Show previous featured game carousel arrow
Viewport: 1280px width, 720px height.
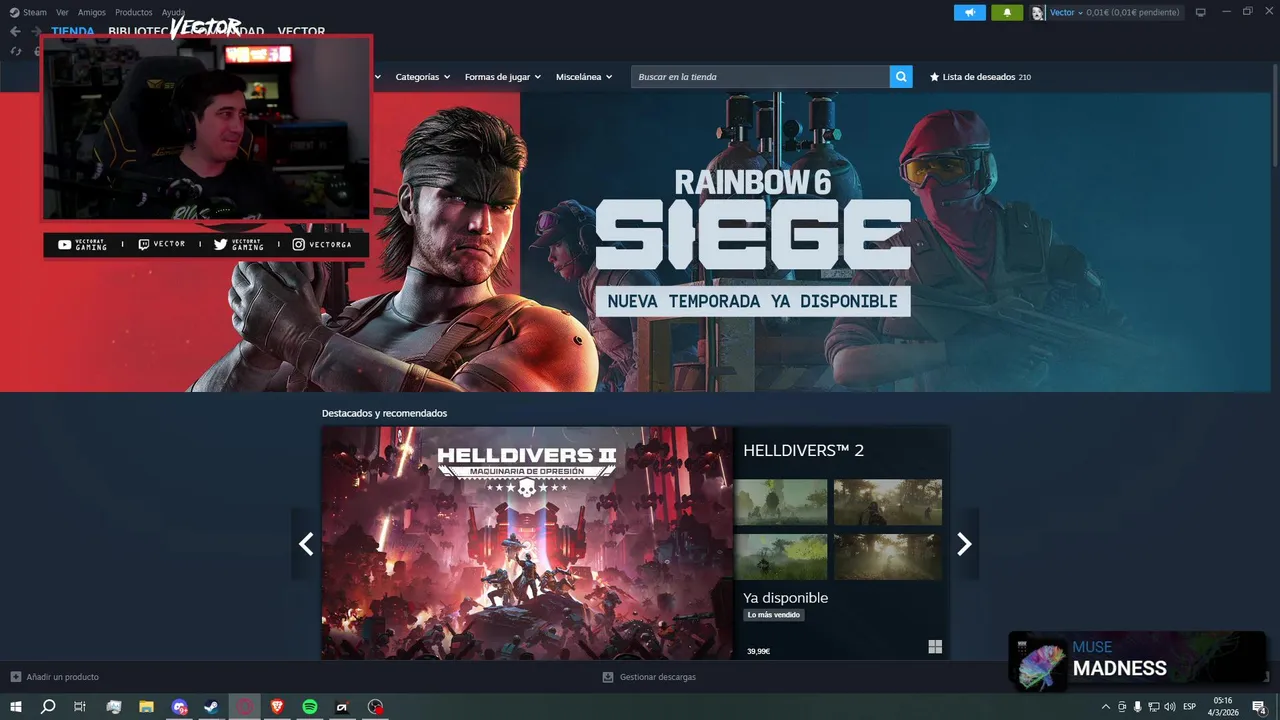click(306, 544)
